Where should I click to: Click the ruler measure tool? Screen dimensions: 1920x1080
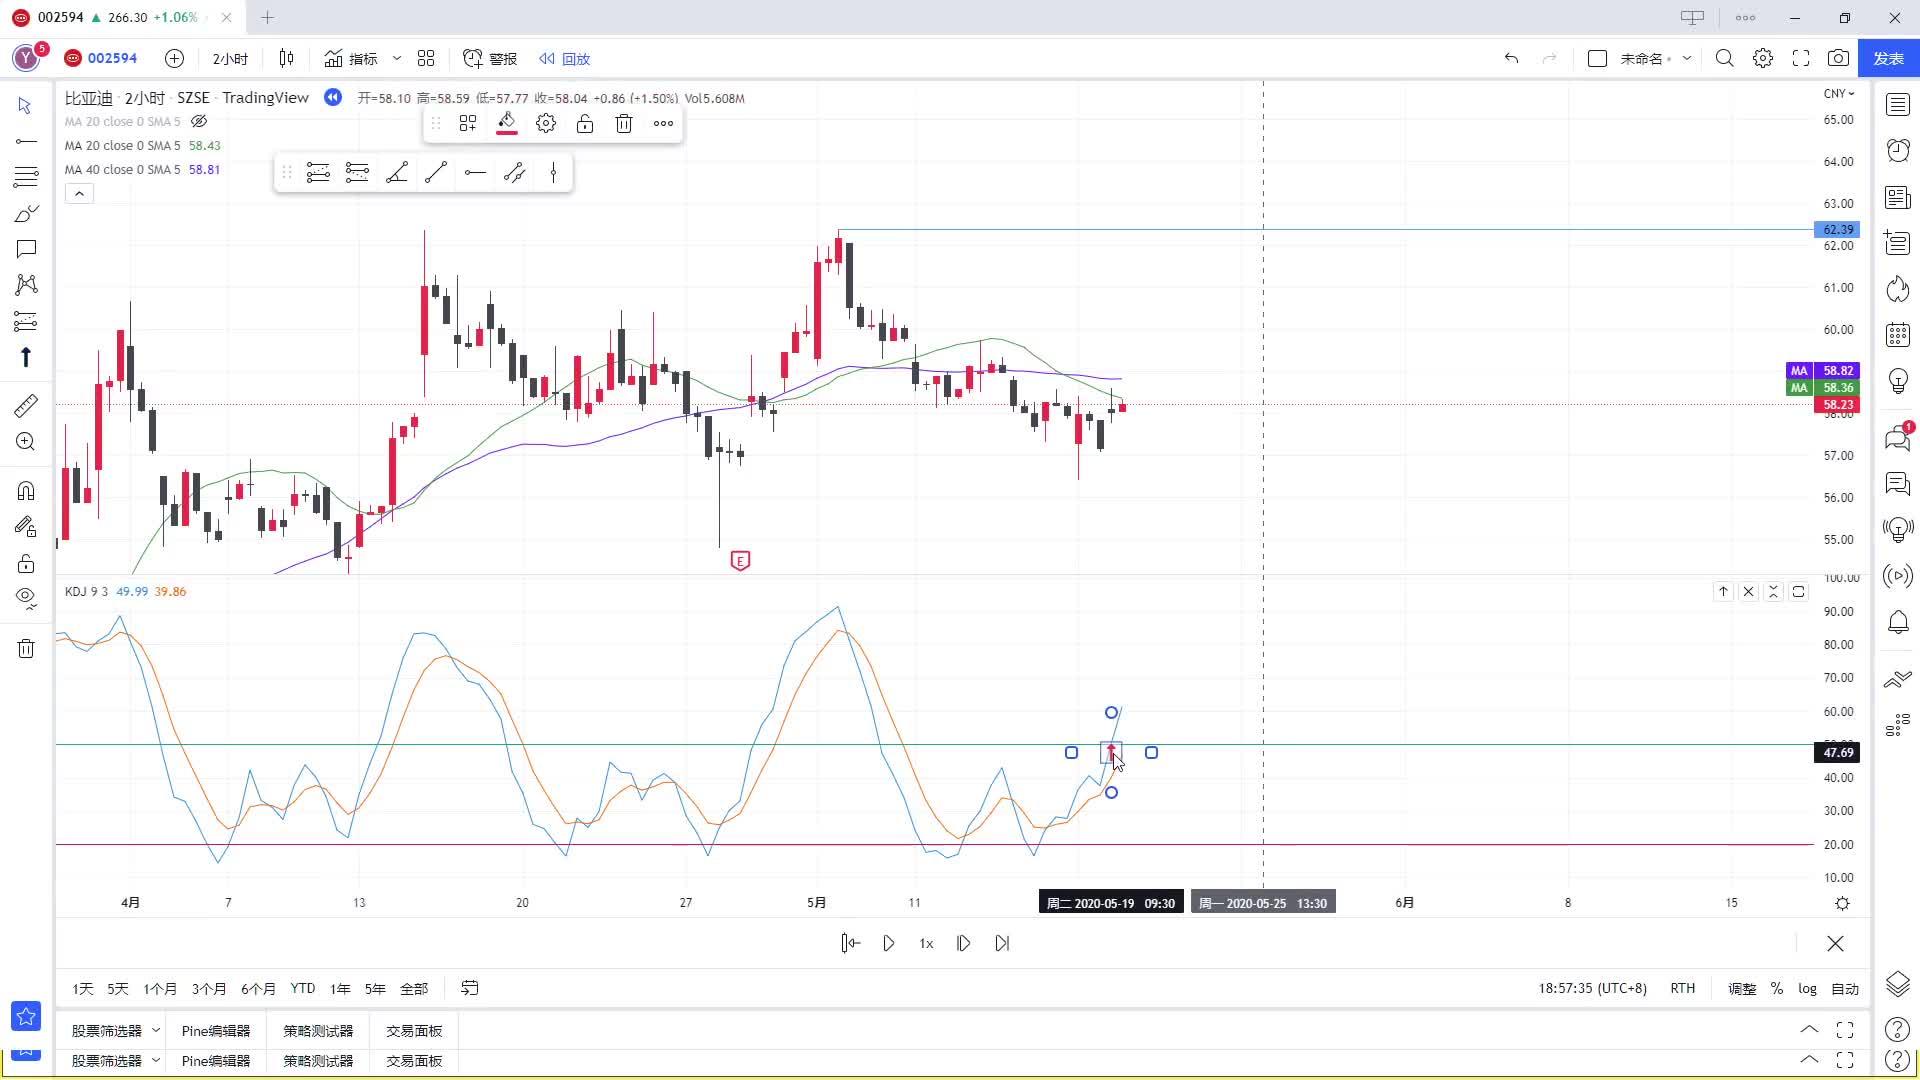click(26, 405)
